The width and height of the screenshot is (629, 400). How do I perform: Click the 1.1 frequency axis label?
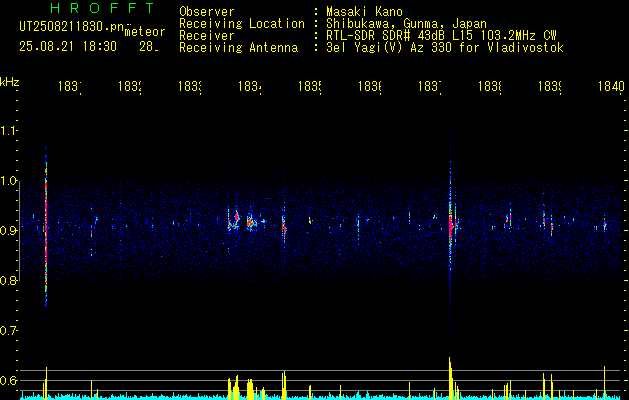[8, 130]
